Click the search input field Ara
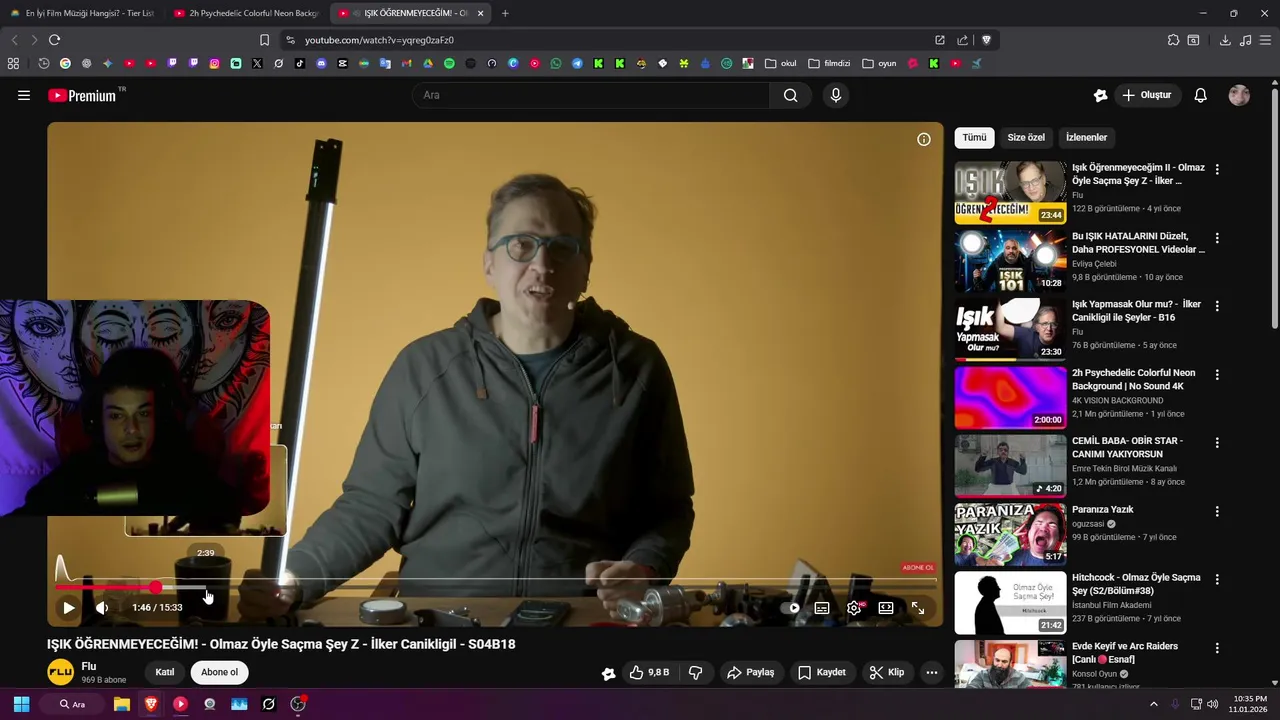This screenshot has height=720, width=1280. tap(590, 95)
